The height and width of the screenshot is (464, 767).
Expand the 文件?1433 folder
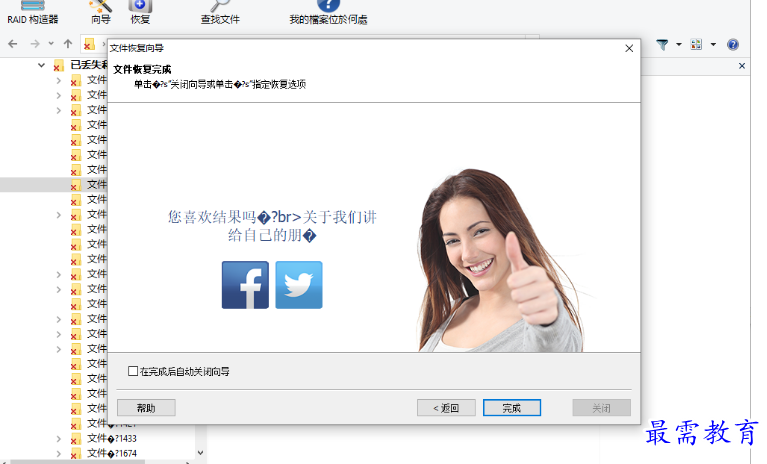[59, 439]
